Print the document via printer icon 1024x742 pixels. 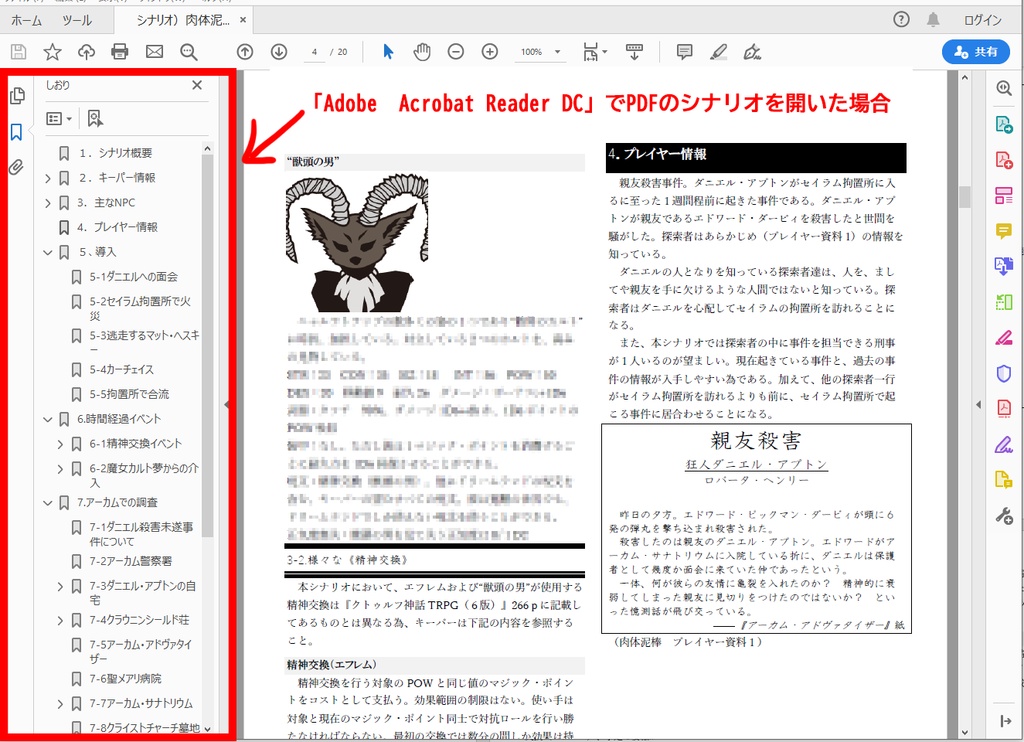point(120,52)
